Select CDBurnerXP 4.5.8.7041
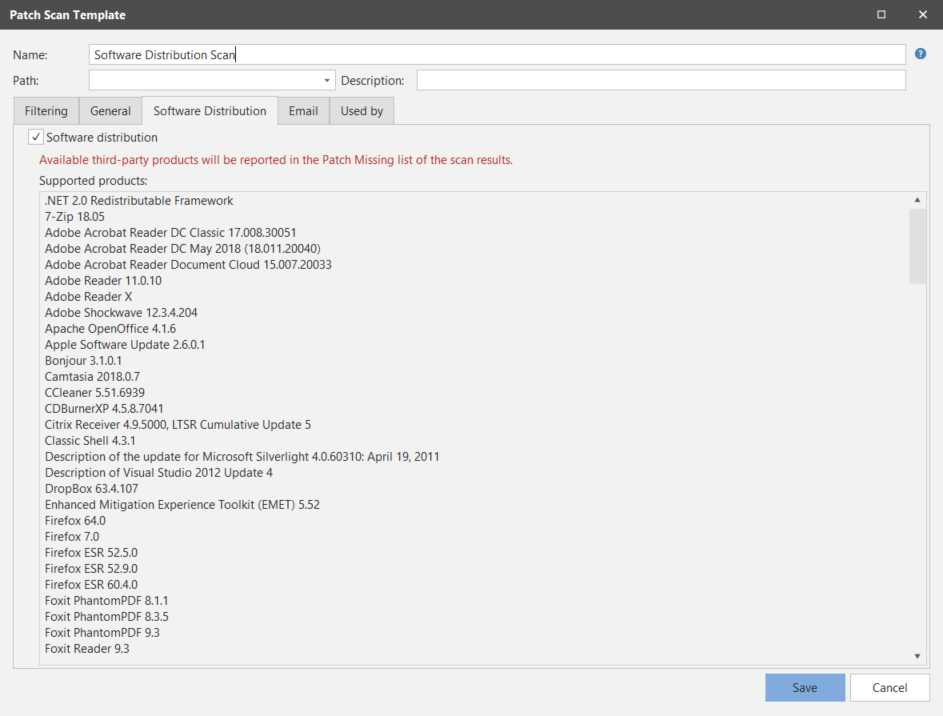This screenshot has width=943, height=716. point(104,409)
